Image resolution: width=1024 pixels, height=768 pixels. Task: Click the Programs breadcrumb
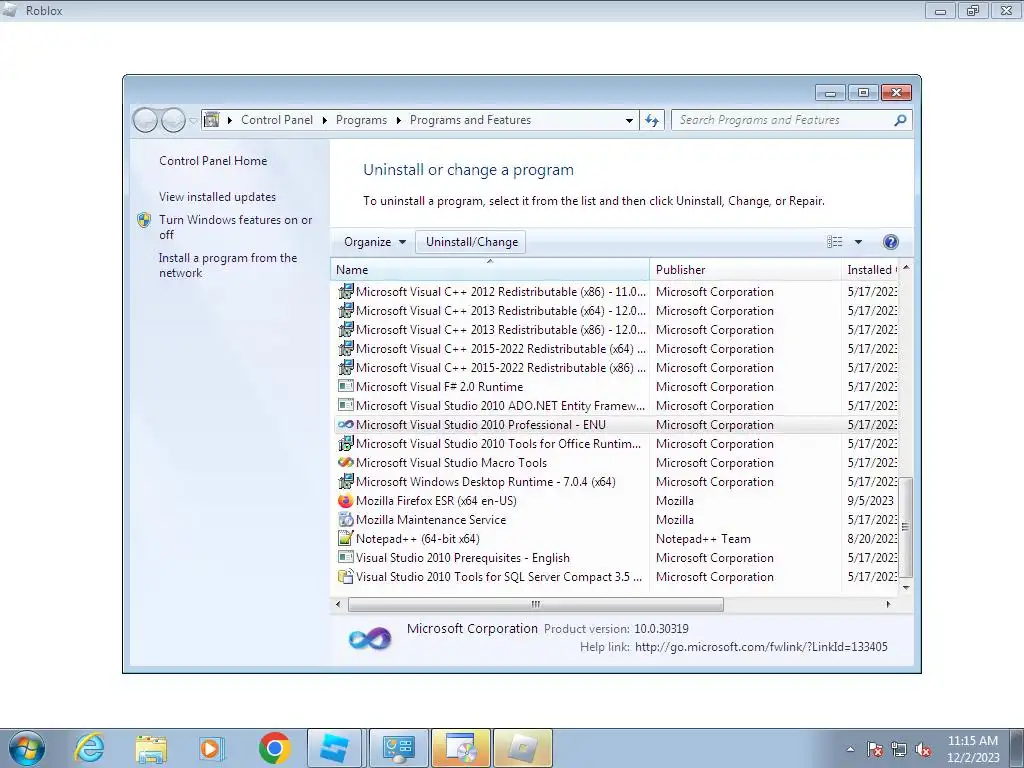coord(361,120)
